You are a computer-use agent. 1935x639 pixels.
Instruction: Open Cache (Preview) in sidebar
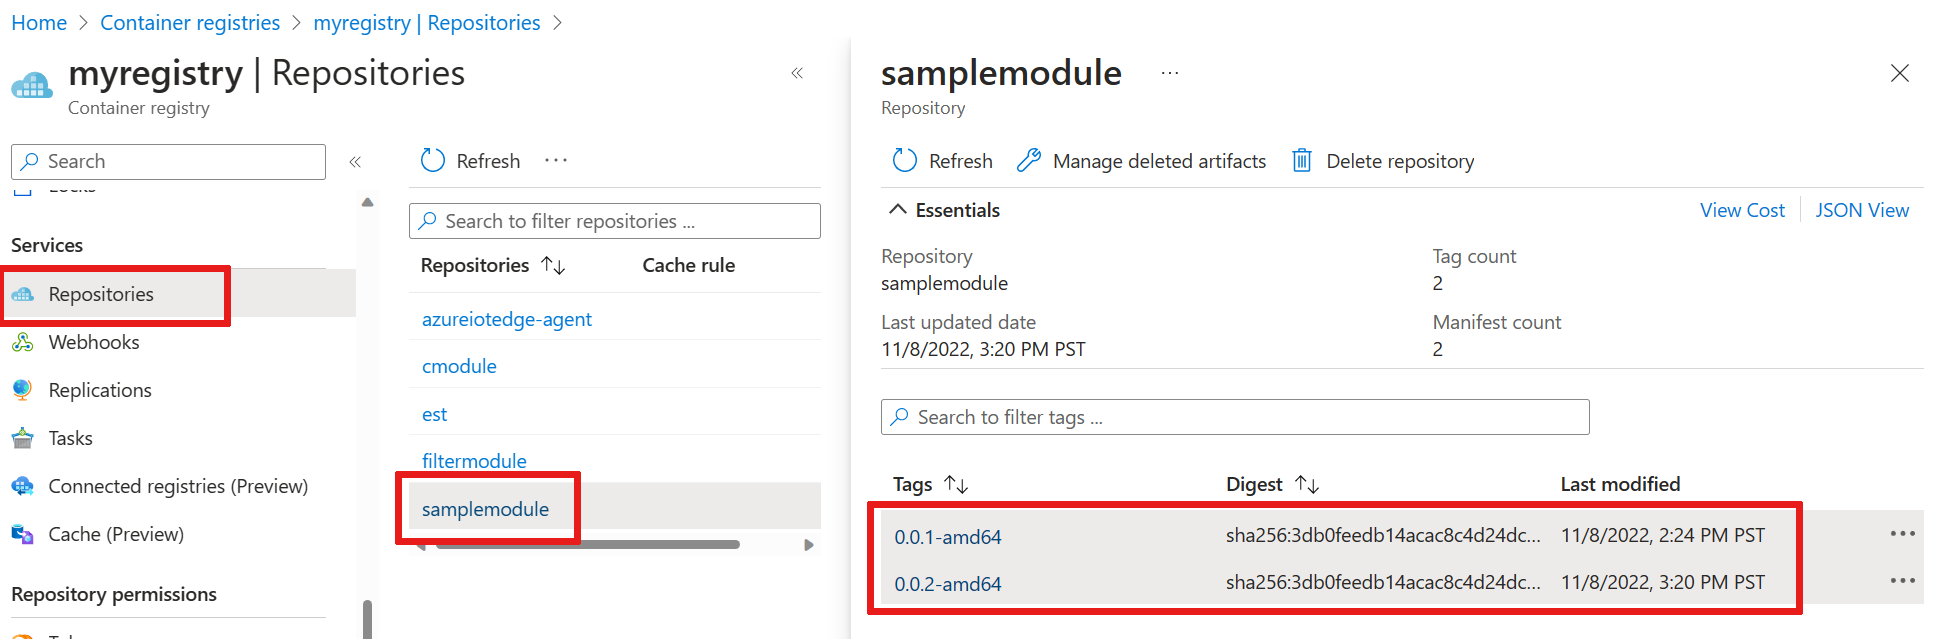pyautogui.click(x=116, y=534)
